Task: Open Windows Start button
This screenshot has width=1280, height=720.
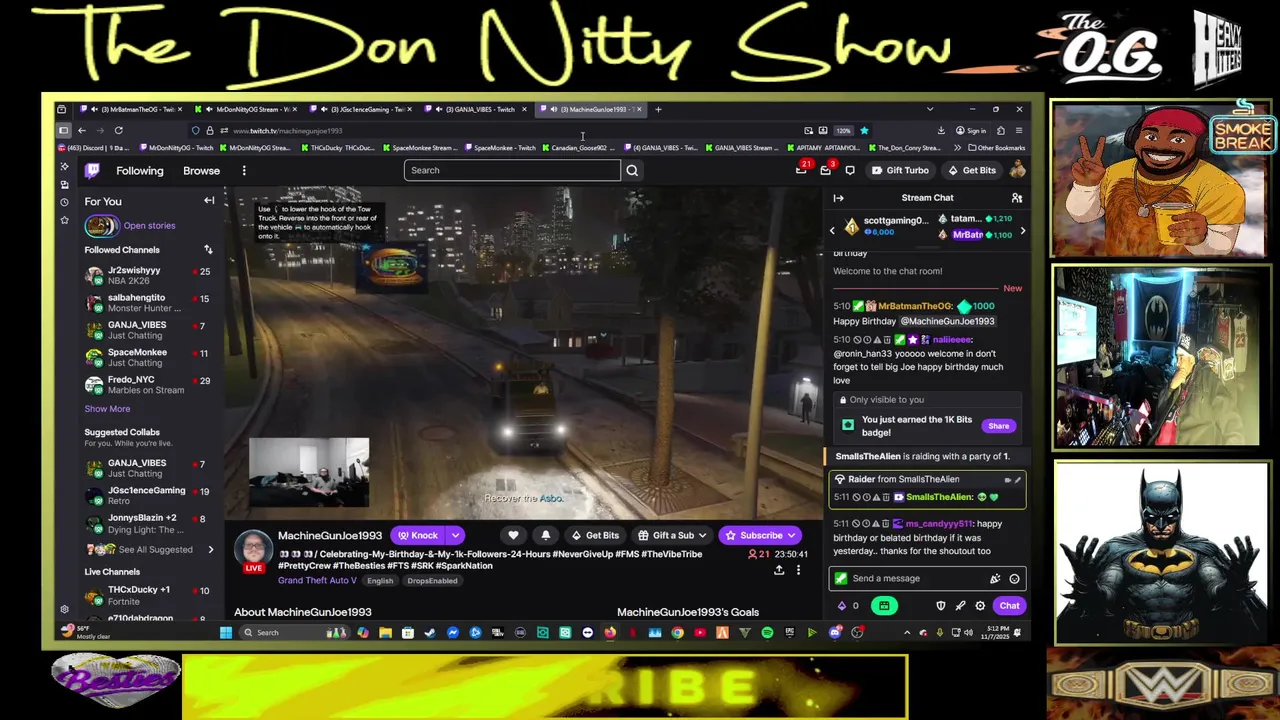Action: pyautogui.click(x=226, y=632)
